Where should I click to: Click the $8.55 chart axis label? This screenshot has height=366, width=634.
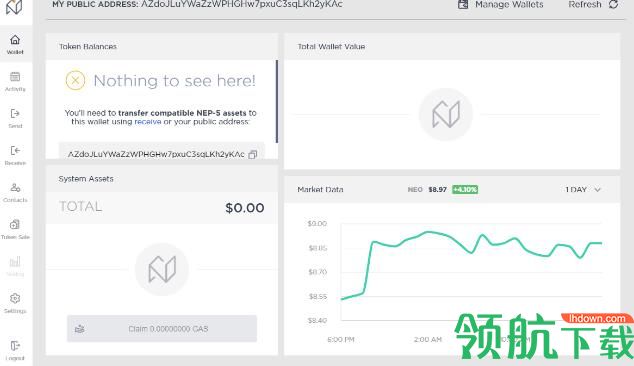318,296
